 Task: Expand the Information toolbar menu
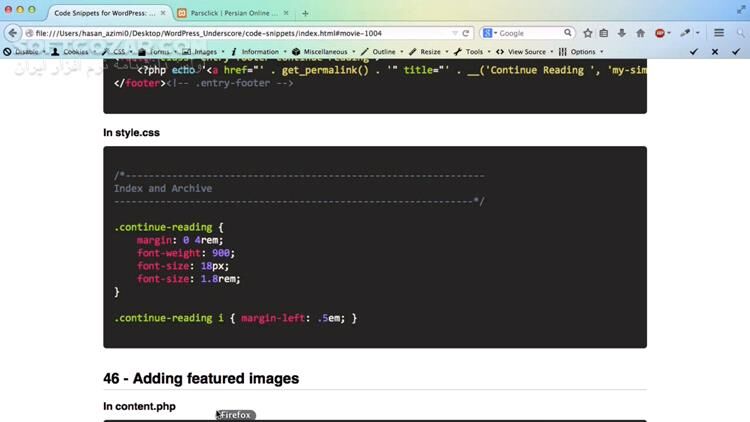pyautogui.click(x=259, y=51)
